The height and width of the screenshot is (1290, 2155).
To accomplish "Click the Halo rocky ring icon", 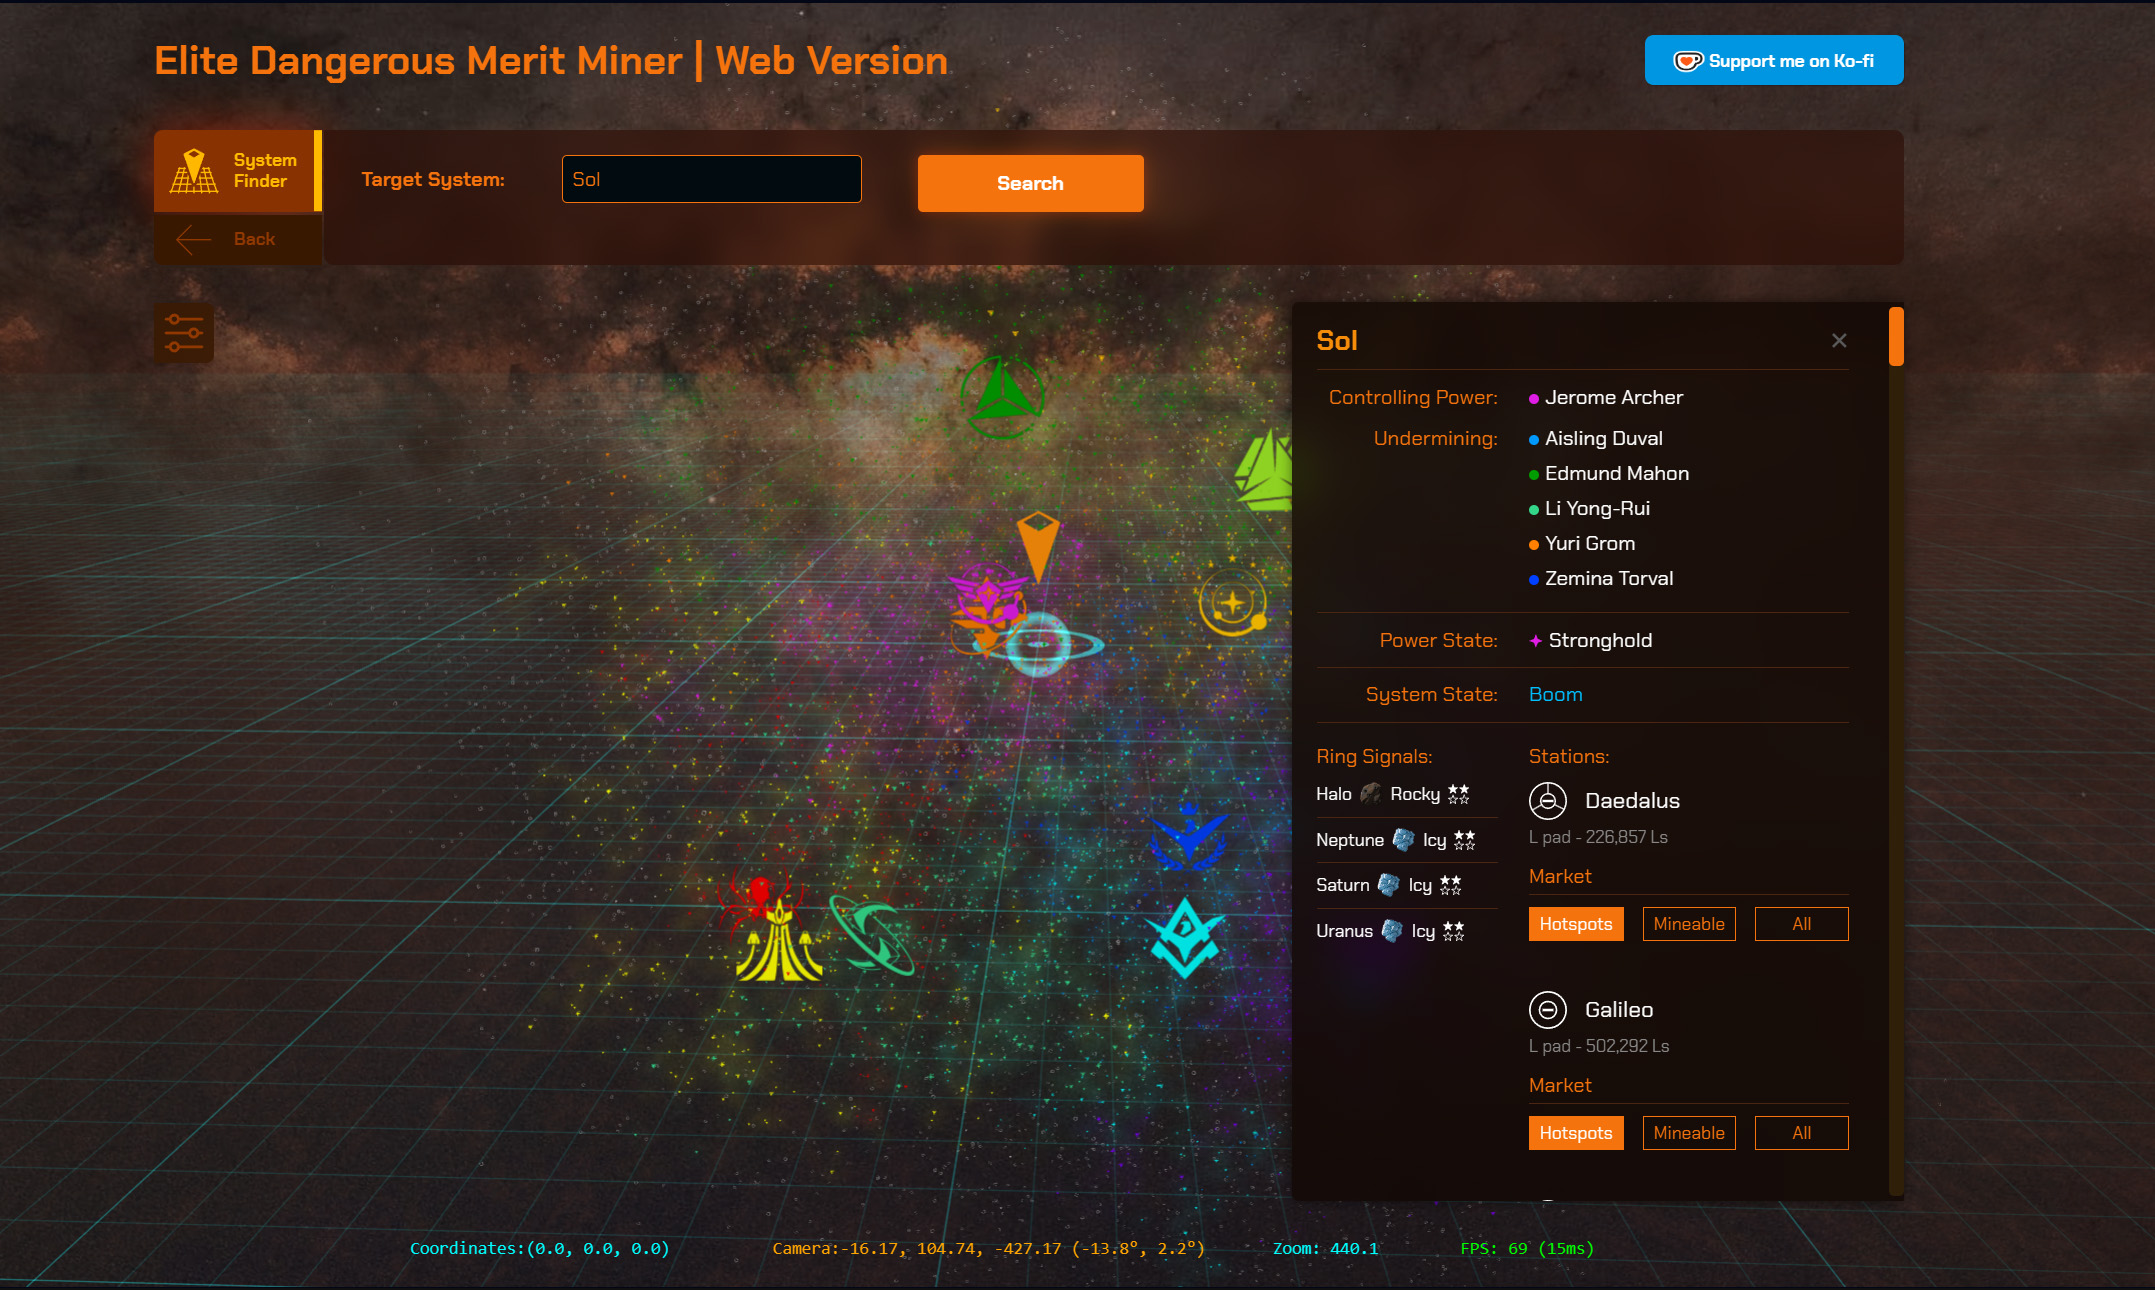I will pyautogui.click(x=1371, y=794).
